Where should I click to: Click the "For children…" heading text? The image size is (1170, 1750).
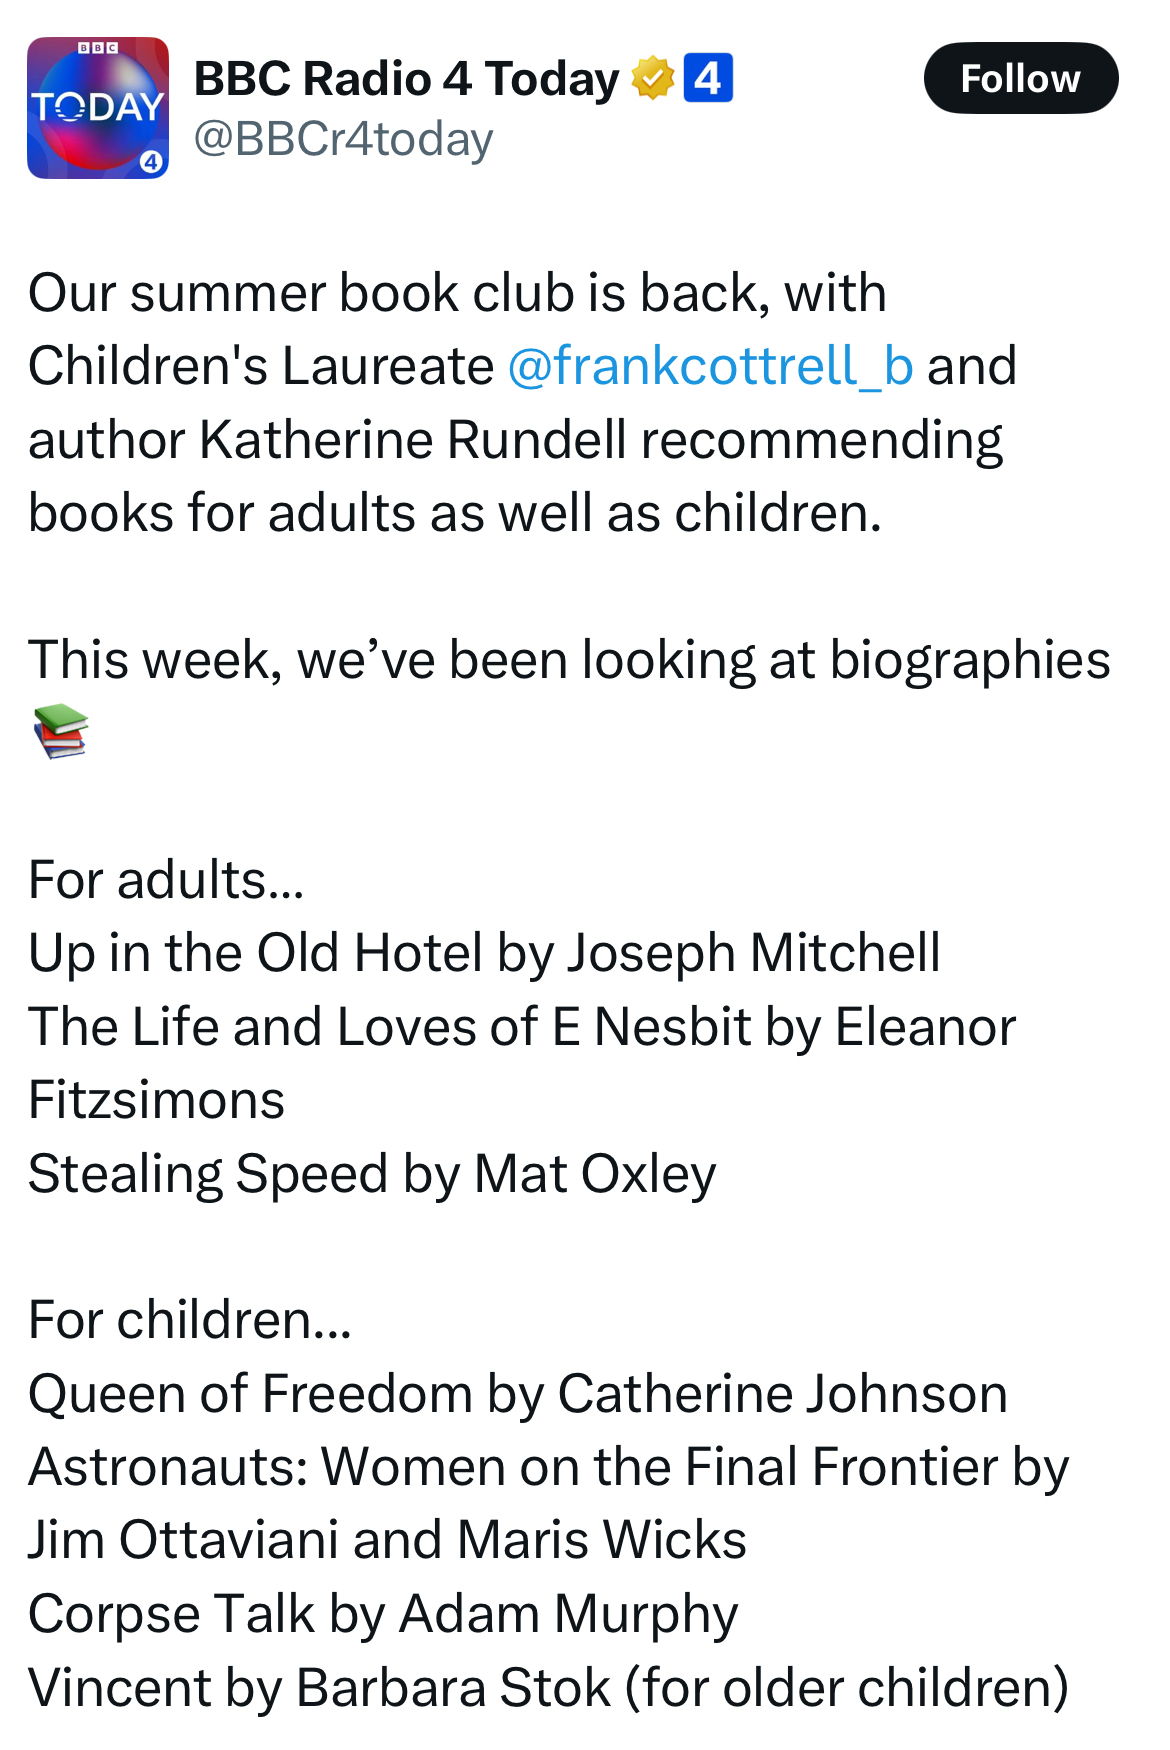pos(190,1320)
